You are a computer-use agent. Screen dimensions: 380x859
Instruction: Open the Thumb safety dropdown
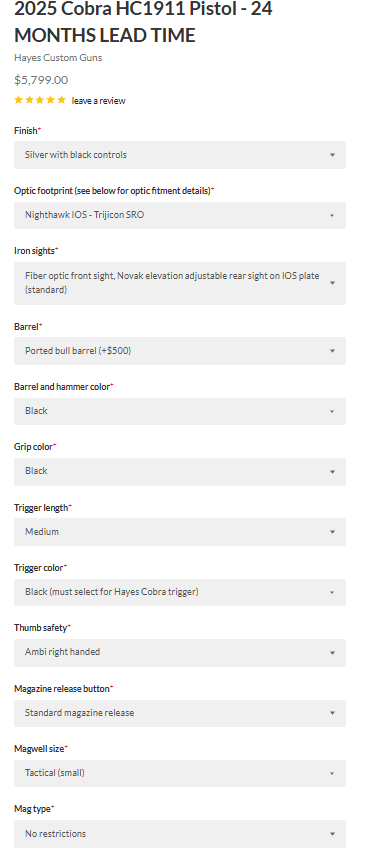[x=180, y=652]
